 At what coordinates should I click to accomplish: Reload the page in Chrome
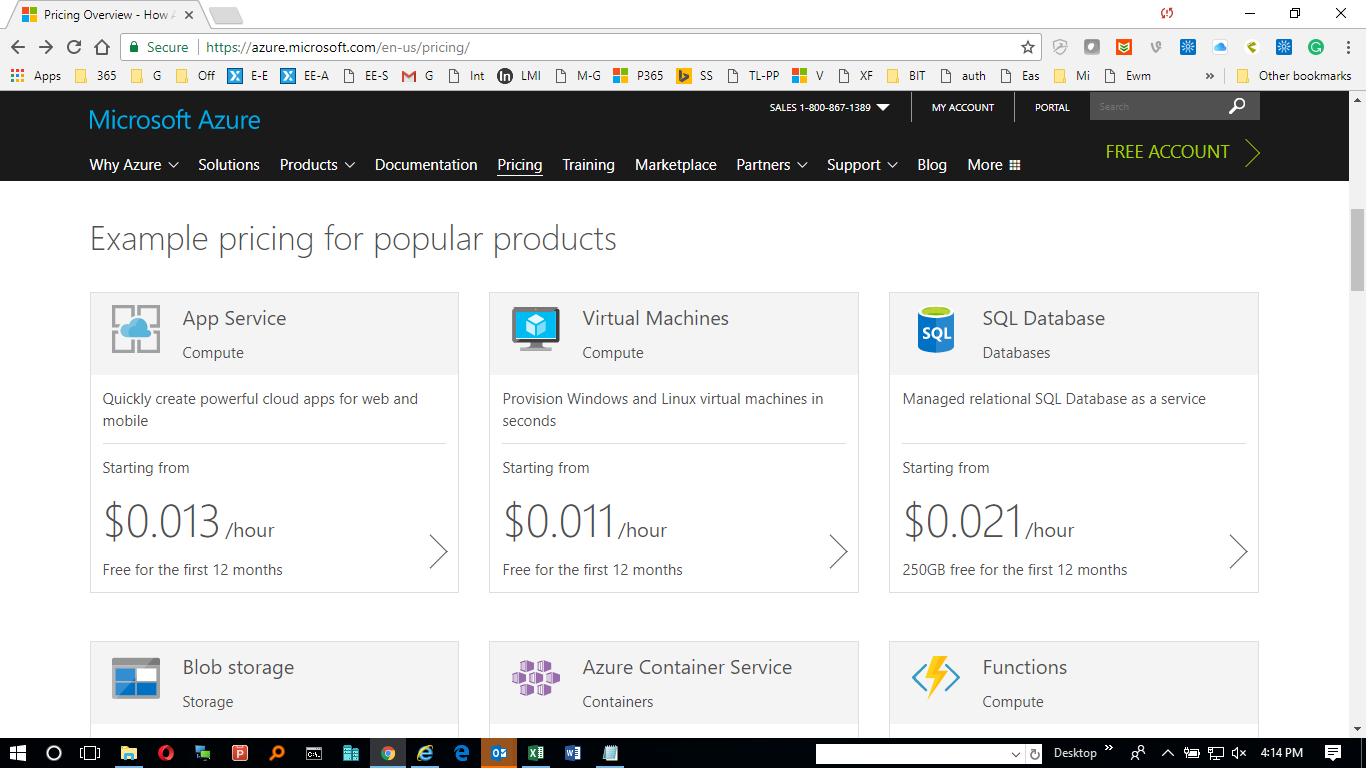coord(74,47)
